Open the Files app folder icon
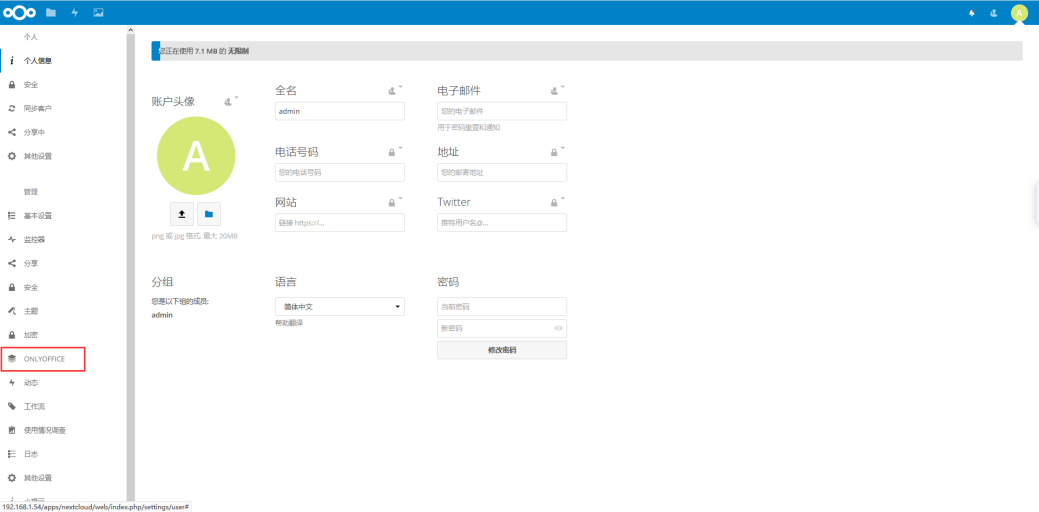This screenshot has width=1039, height=512. pyautogui.click(x=51, y=13)
